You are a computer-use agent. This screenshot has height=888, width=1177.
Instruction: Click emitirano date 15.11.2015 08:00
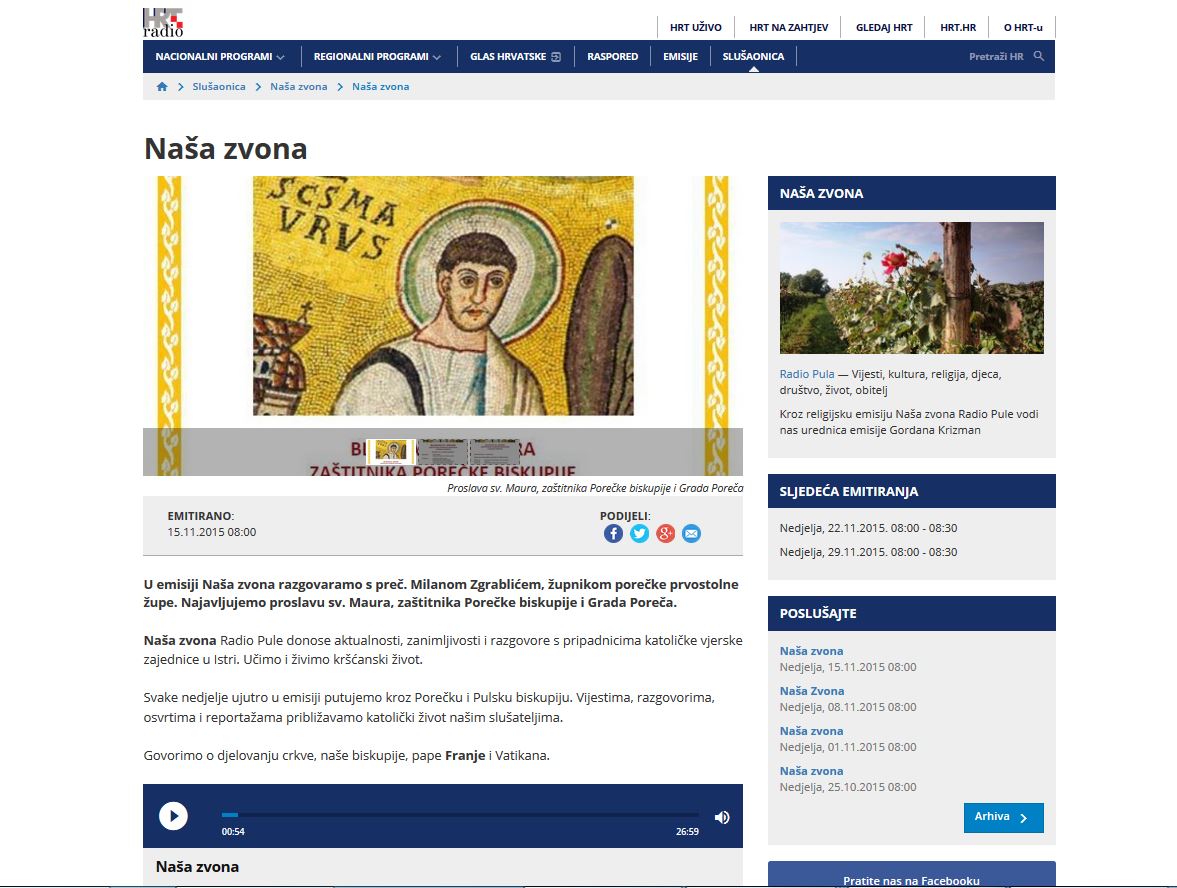click(212, 532)
